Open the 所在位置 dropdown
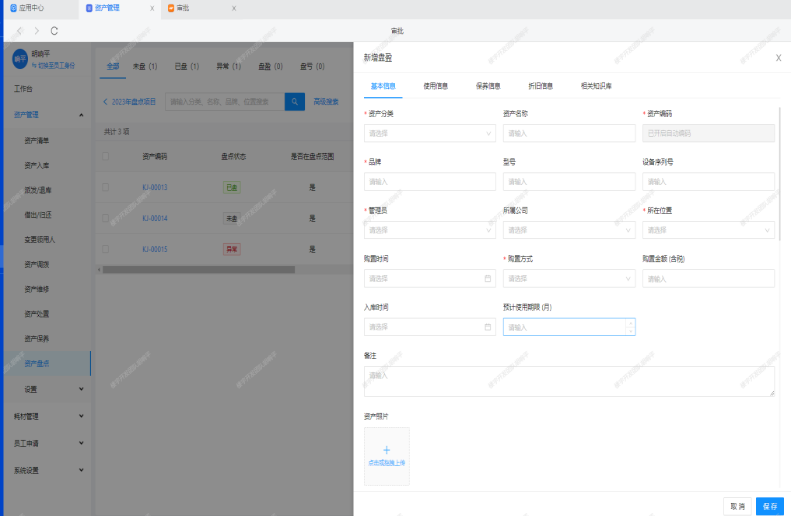 point(708,230)
